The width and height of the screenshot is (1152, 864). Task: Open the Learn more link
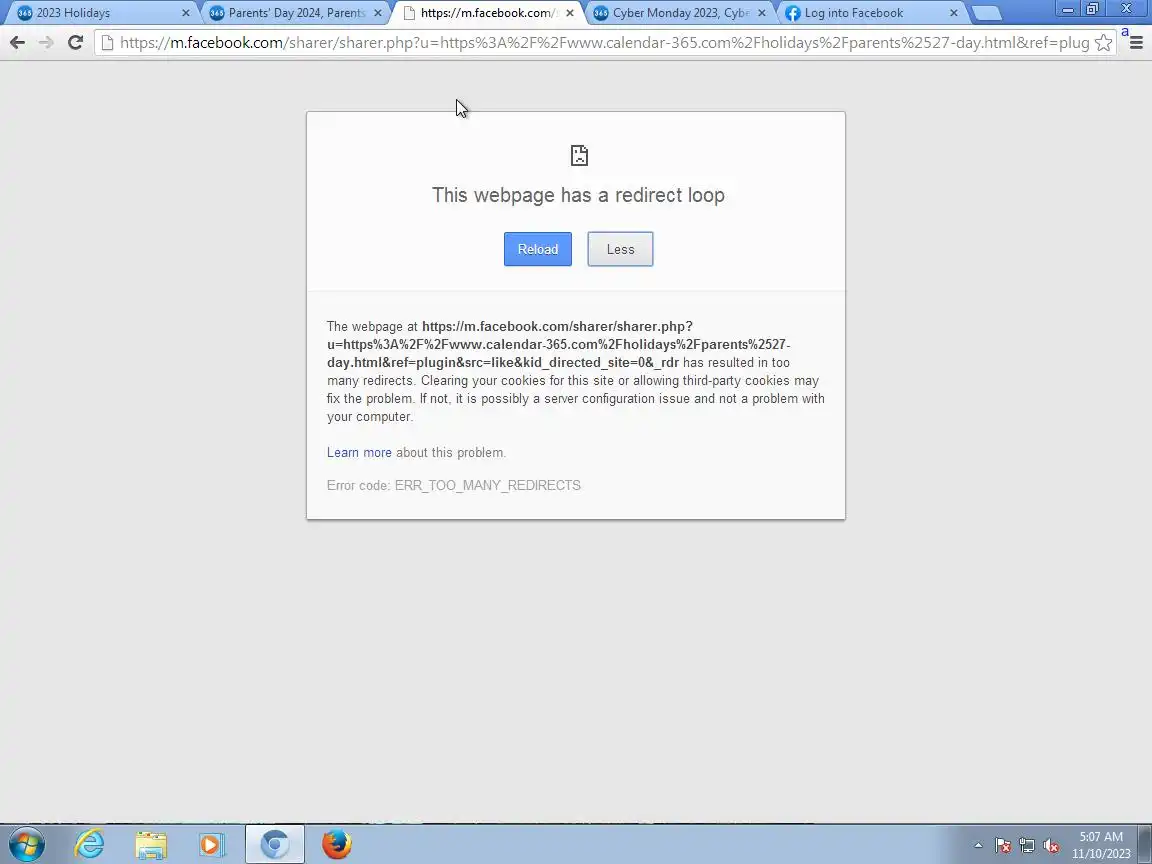coord(359,453)
